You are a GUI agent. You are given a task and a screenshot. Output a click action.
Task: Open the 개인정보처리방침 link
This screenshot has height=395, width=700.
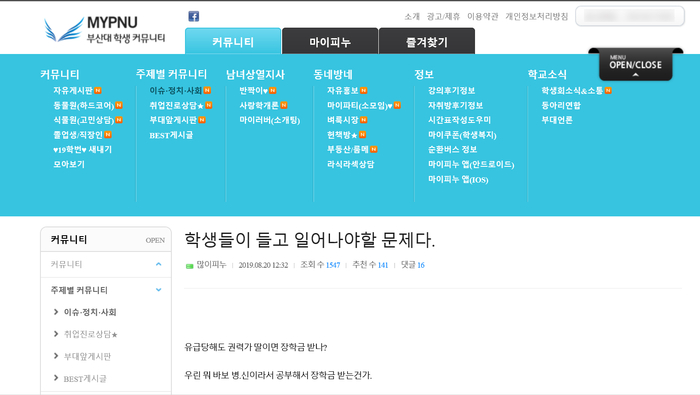(x=537, y=17)
